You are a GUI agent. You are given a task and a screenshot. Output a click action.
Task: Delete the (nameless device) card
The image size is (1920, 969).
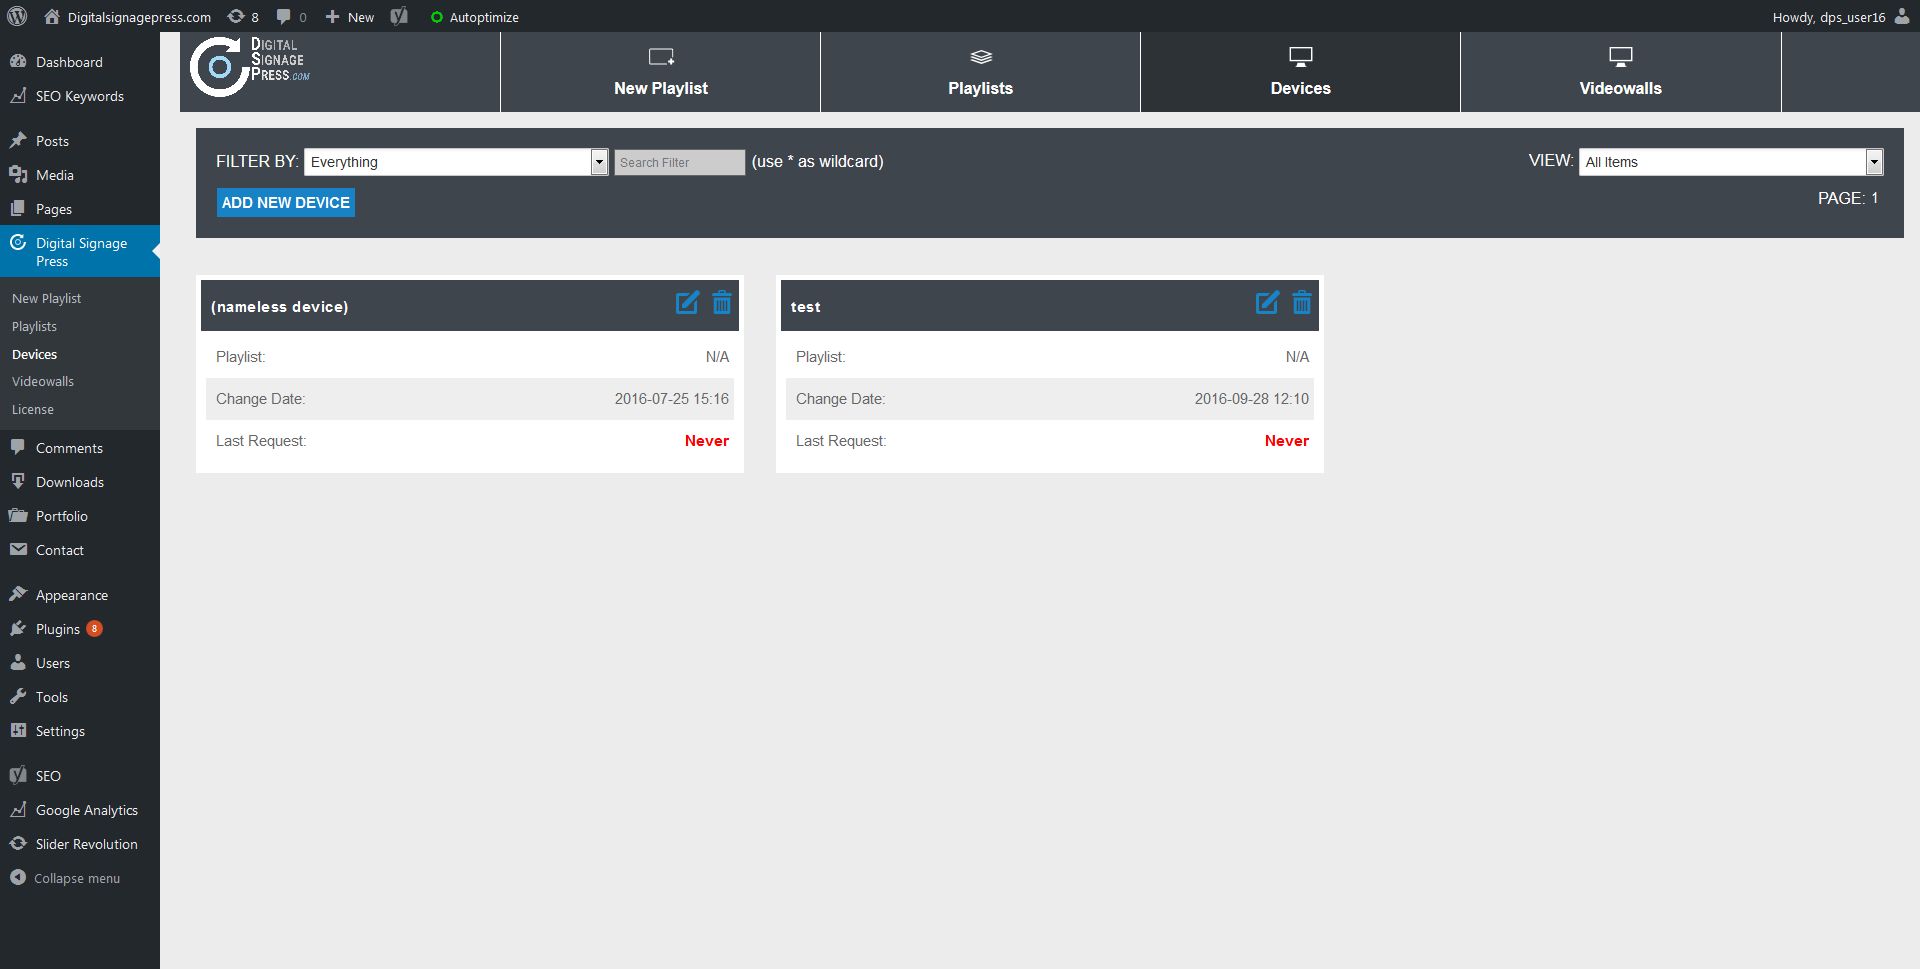coord(722,302)
